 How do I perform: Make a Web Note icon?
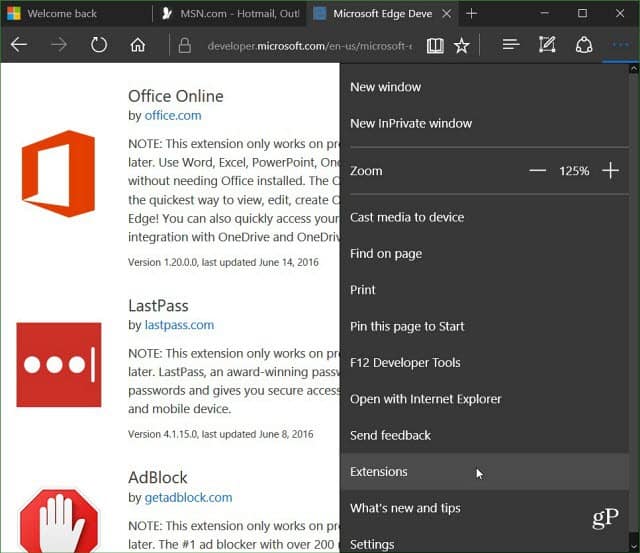tap(547, 44)
